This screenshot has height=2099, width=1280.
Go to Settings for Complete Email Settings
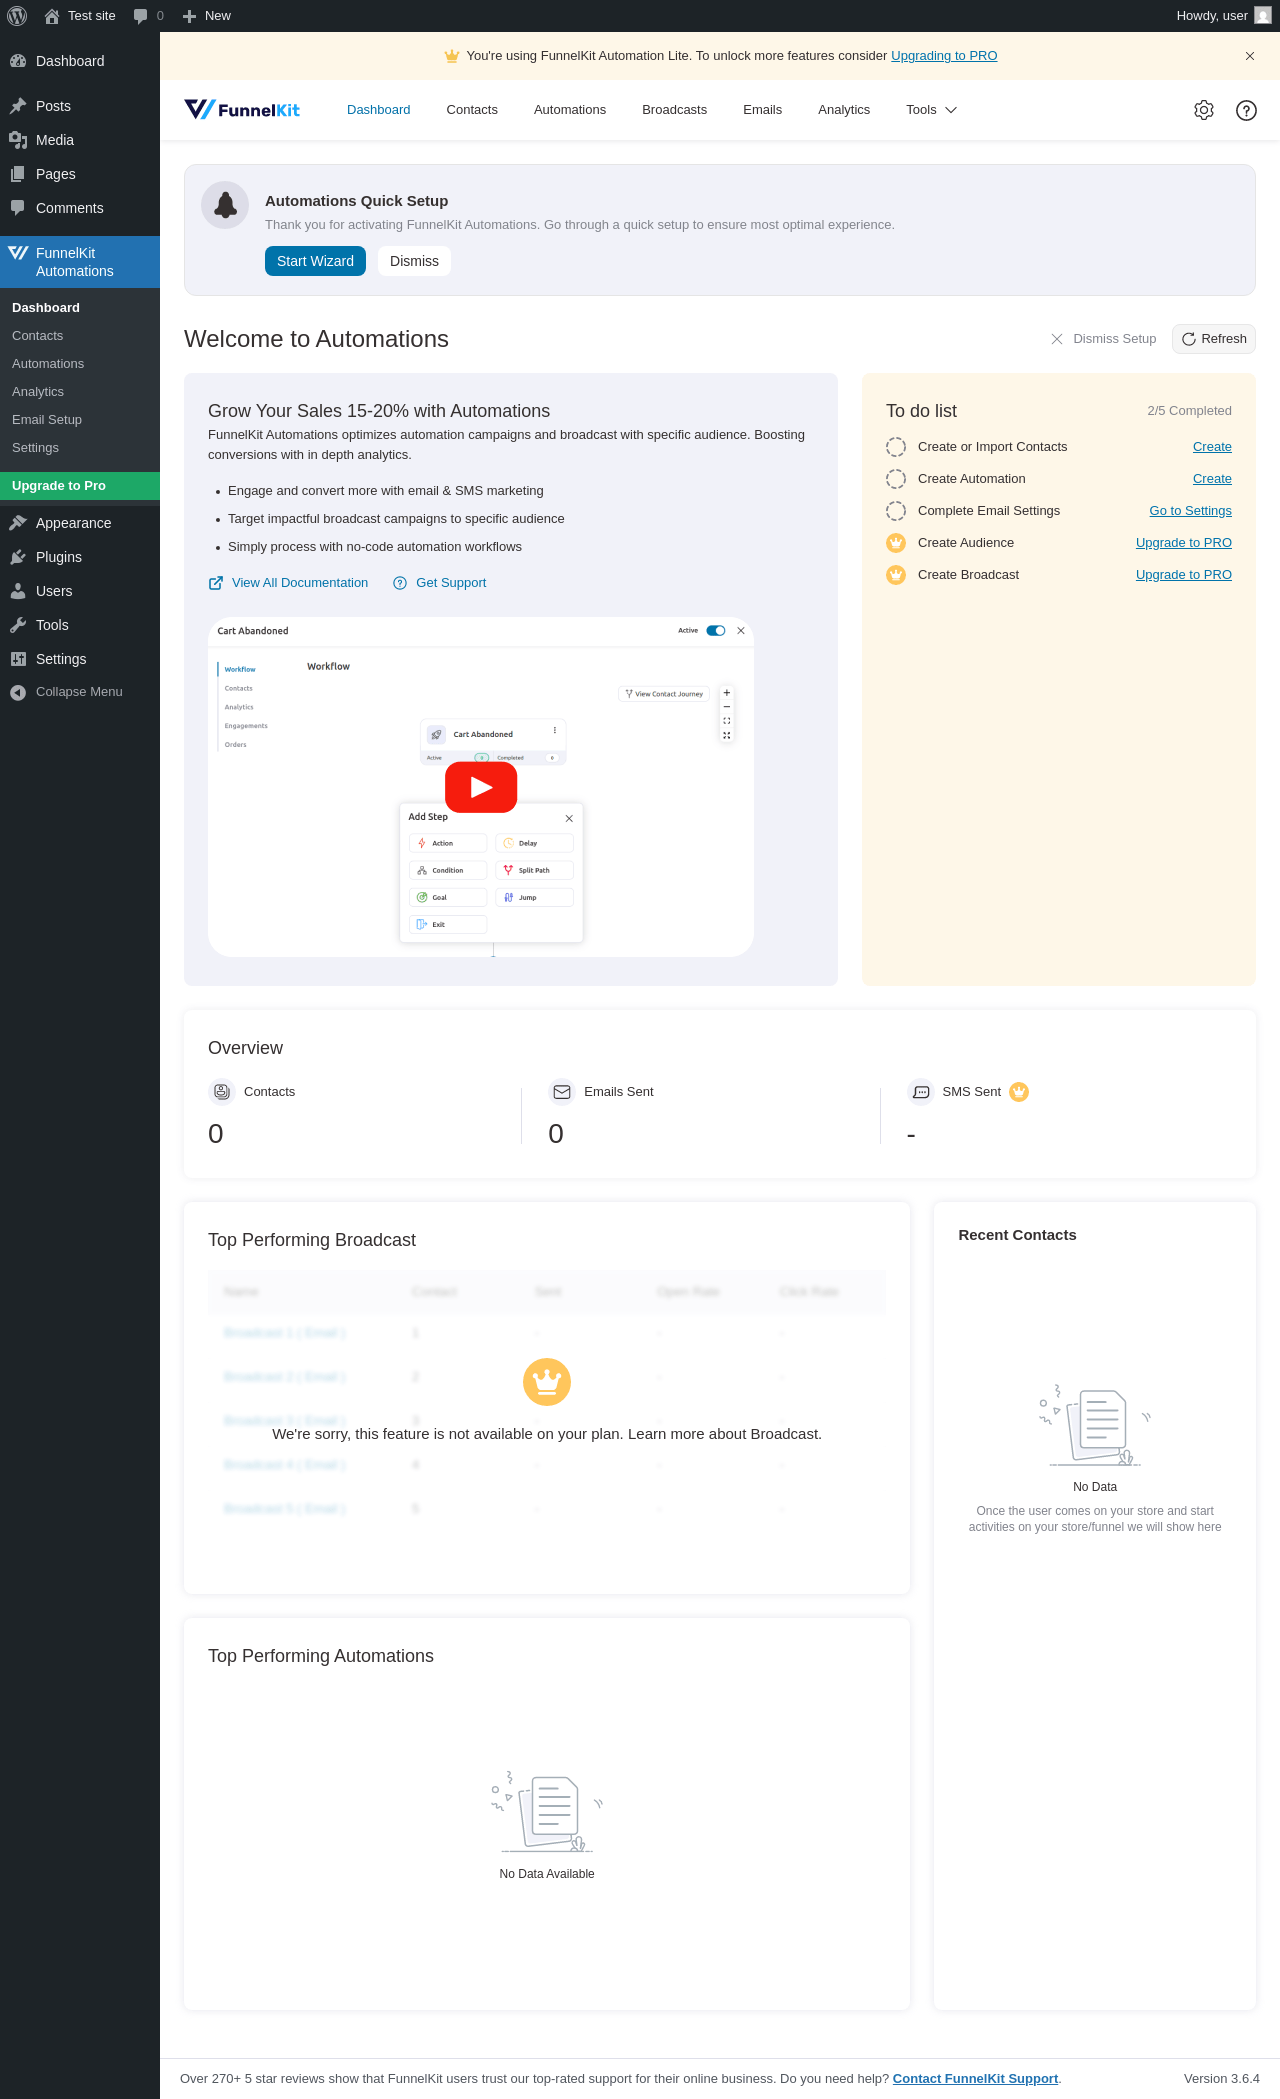1190,511
